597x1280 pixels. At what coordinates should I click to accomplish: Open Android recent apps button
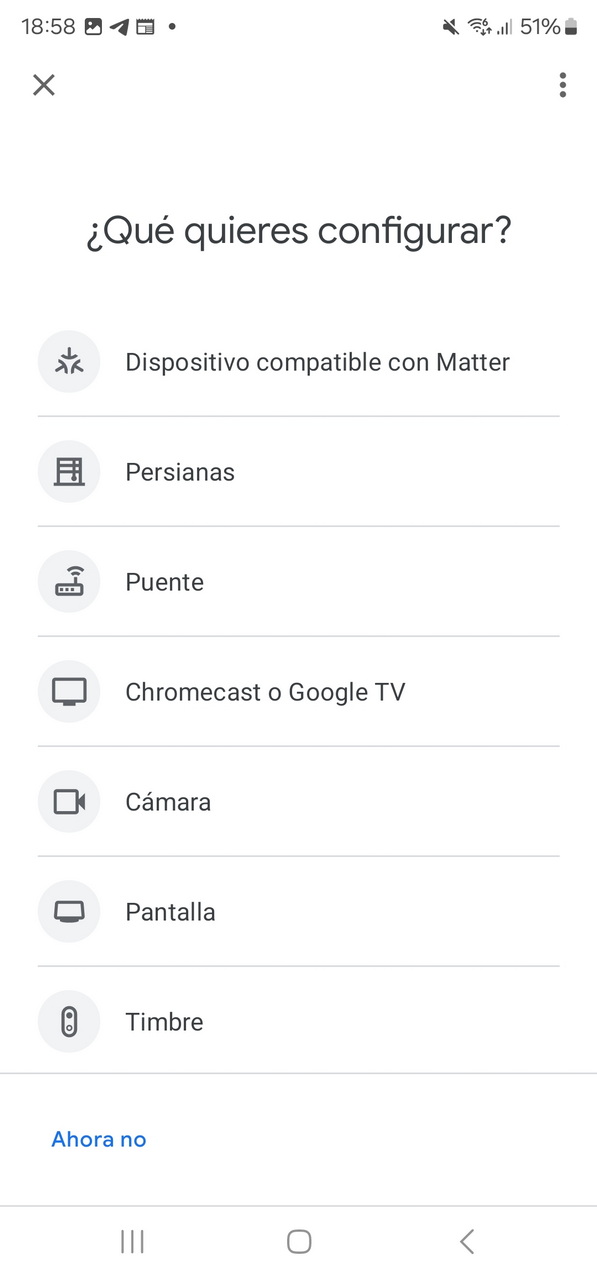point(132,1242)
